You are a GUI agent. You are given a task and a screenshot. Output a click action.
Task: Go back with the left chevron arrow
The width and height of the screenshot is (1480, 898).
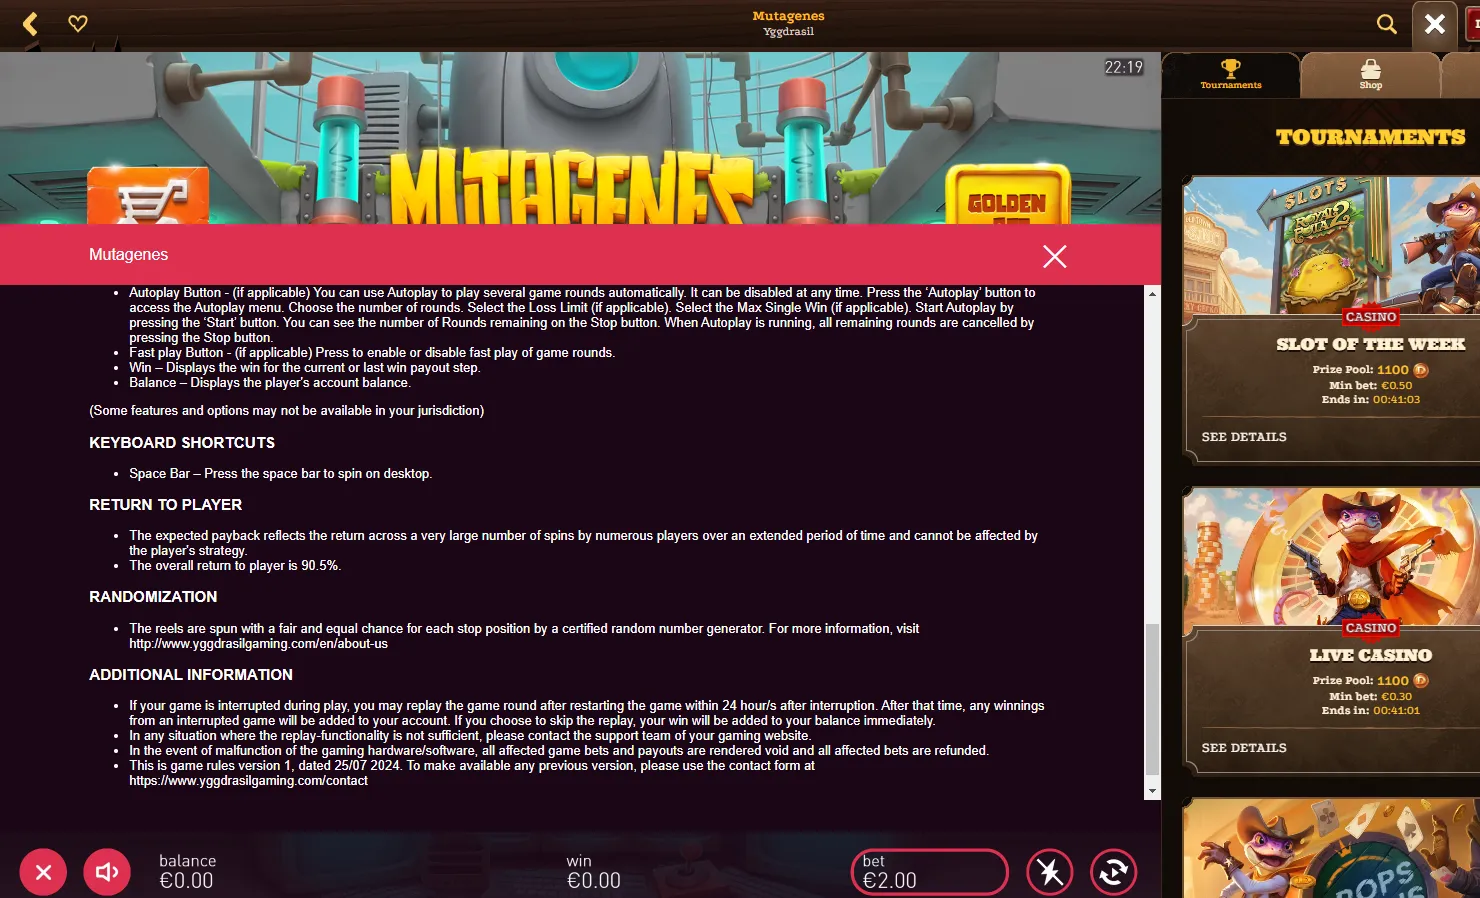tap(30, 24)
